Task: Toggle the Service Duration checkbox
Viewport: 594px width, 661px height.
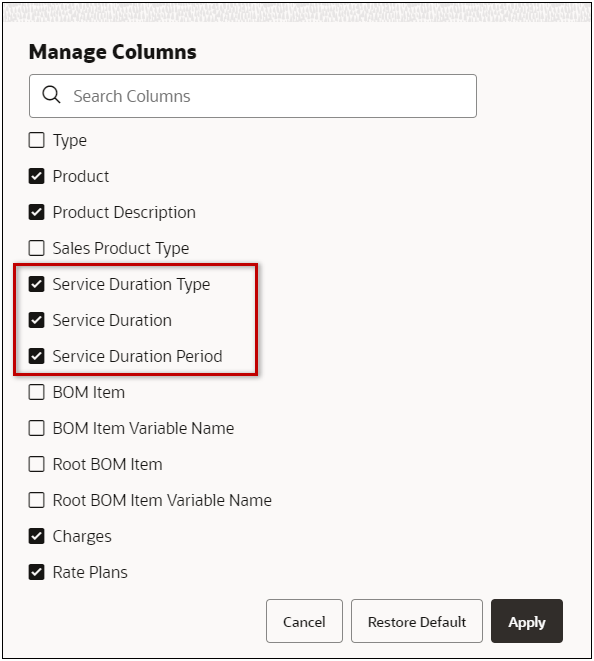Action: 37,320
